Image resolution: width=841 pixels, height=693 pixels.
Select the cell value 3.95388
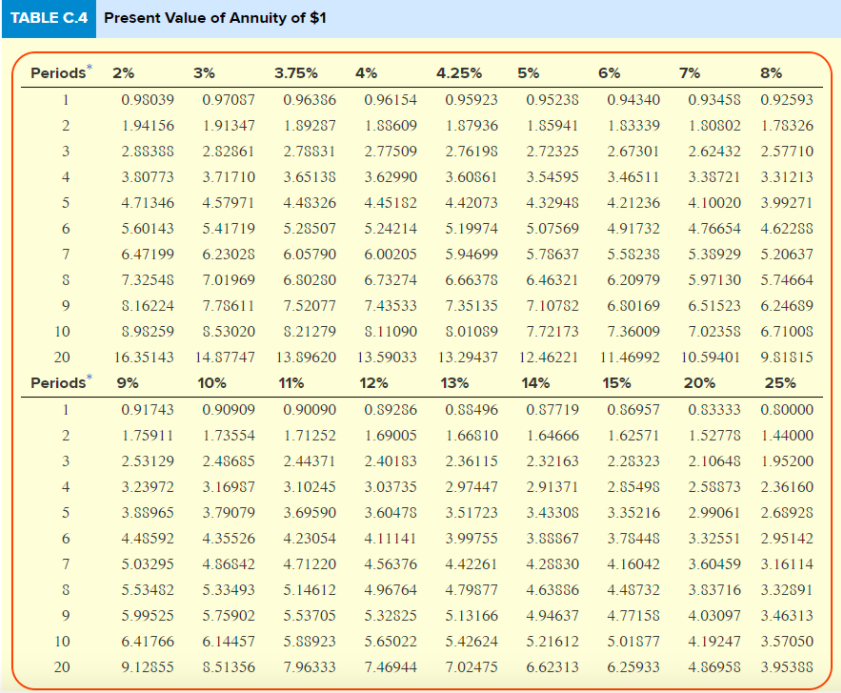(787, 667)
